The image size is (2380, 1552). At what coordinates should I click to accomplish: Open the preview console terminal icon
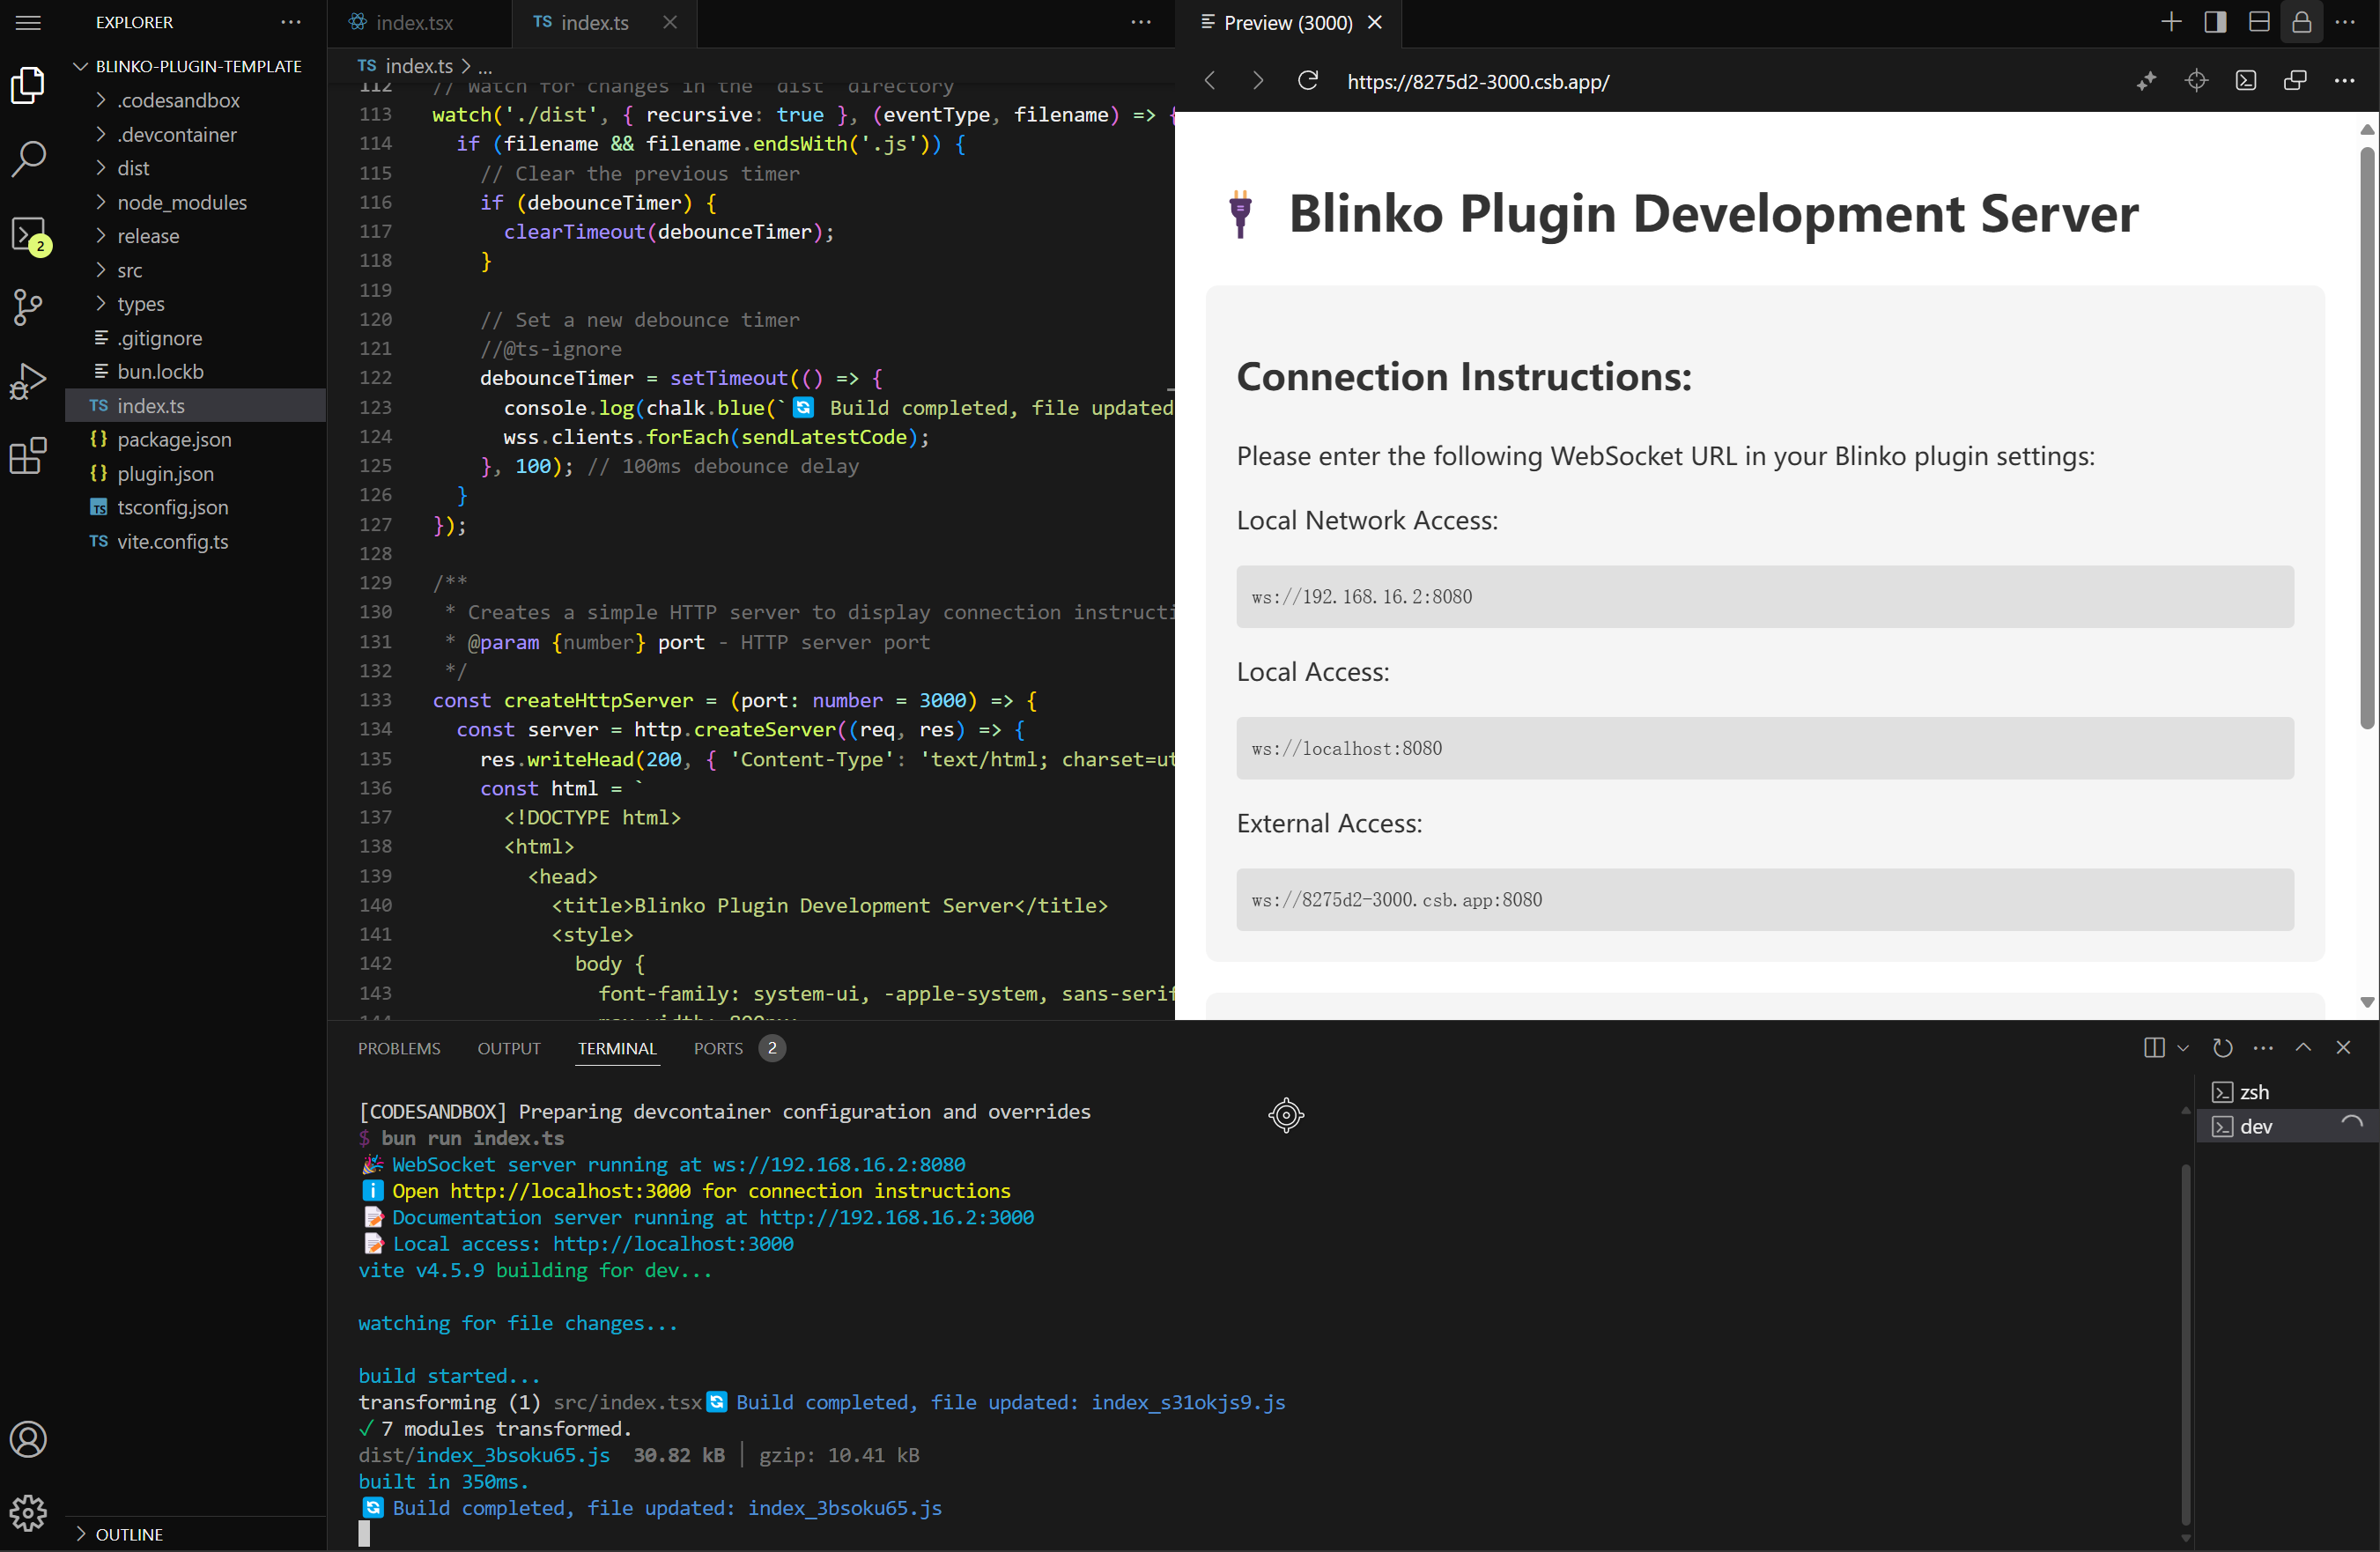[x=2246, y=81]
